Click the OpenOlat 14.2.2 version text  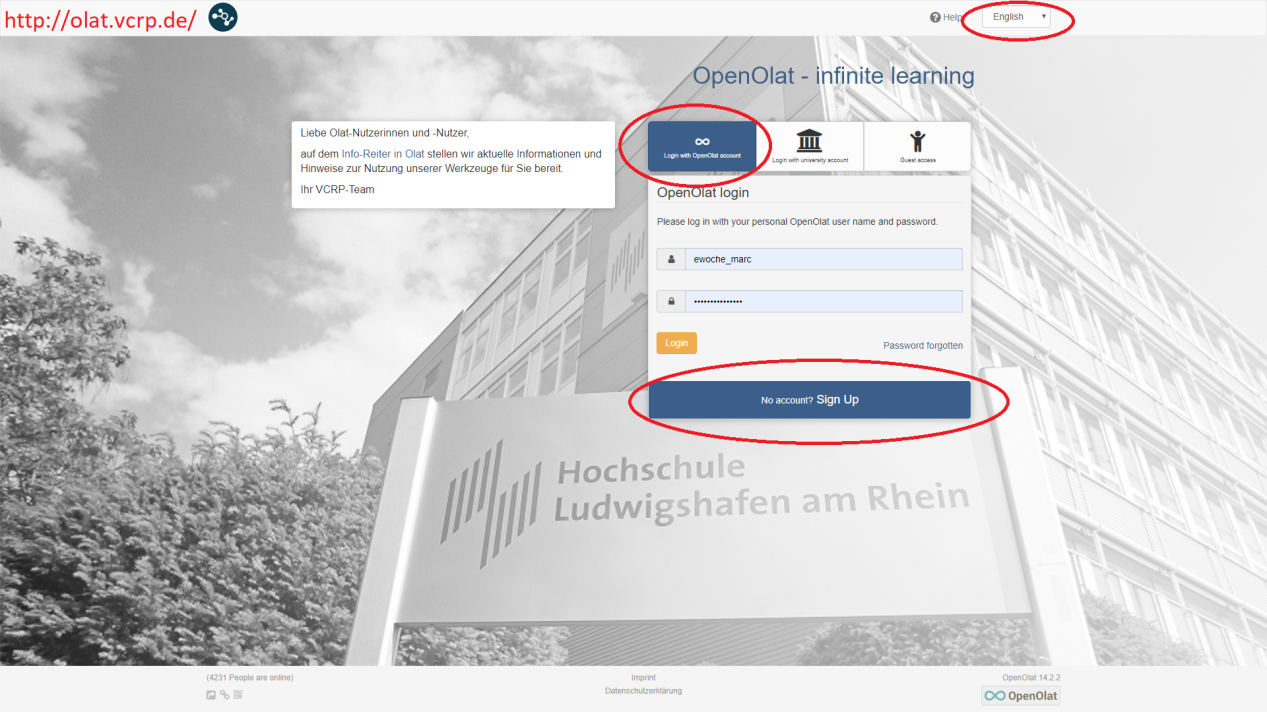pyautogui.click(x=1032, y=678)
